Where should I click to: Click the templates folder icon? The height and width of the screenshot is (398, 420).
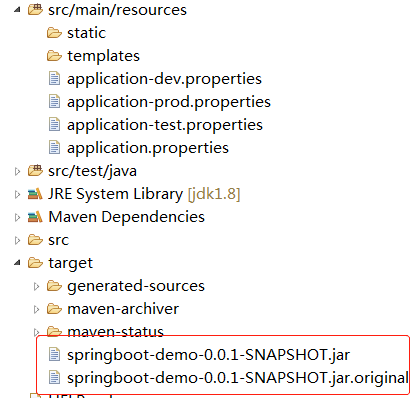click(x=54, y=56)
